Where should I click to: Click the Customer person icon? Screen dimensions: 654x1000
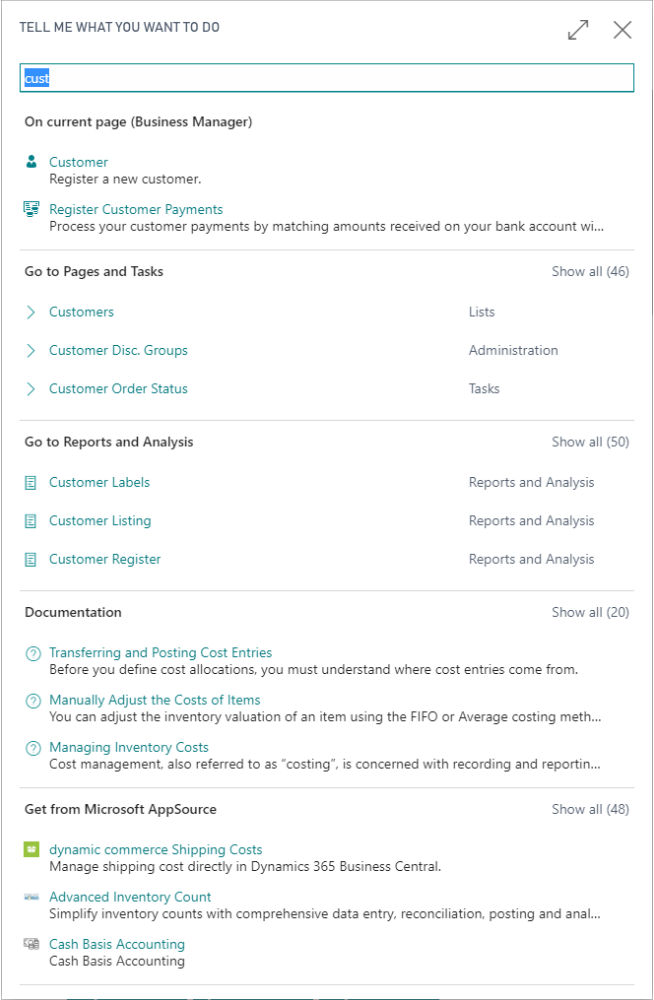coord(31,161)
